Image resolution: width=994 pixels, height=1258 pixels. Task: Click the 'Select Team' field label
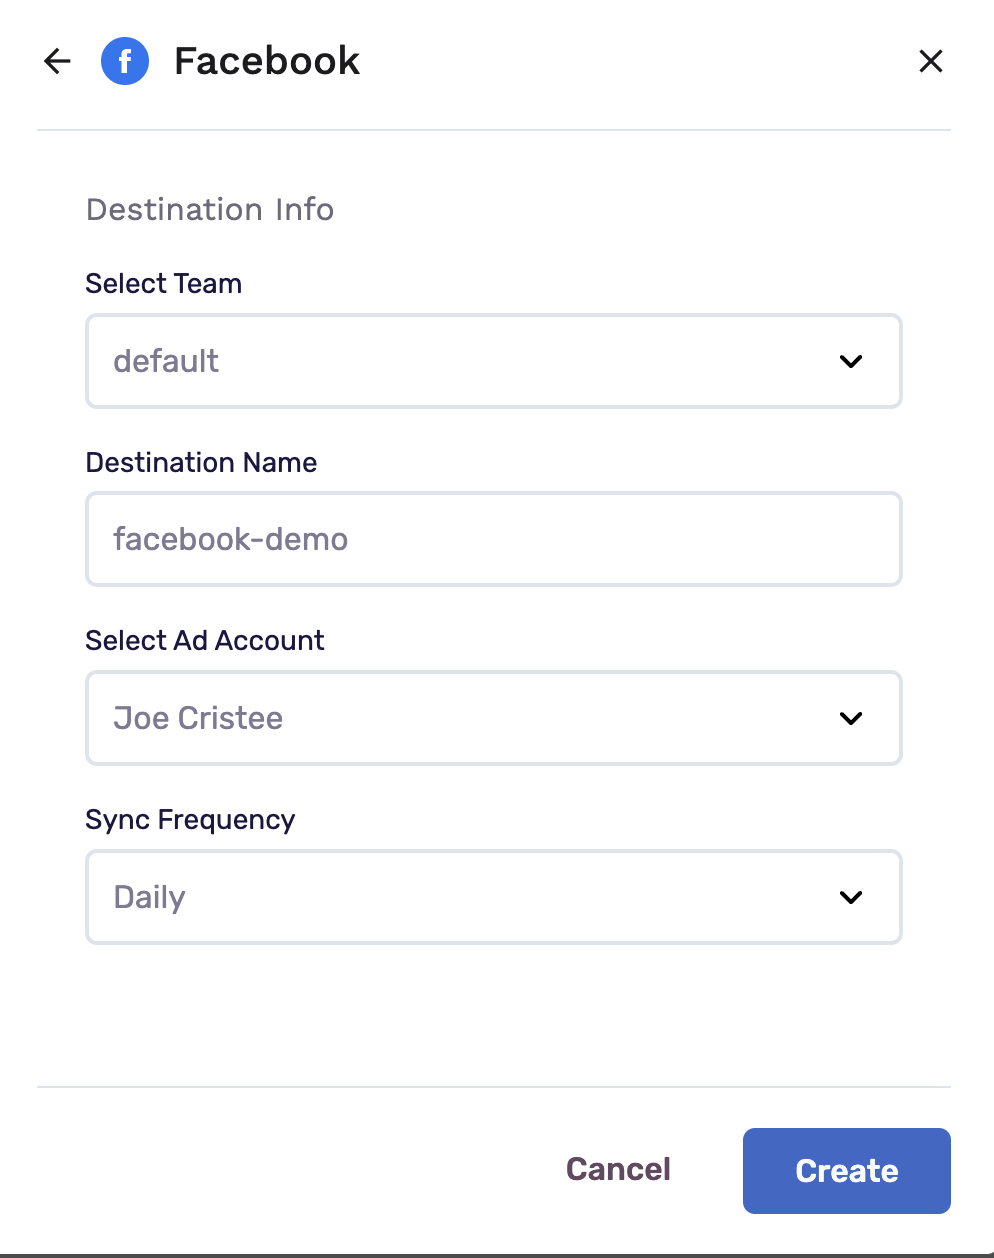pos(164,283)
